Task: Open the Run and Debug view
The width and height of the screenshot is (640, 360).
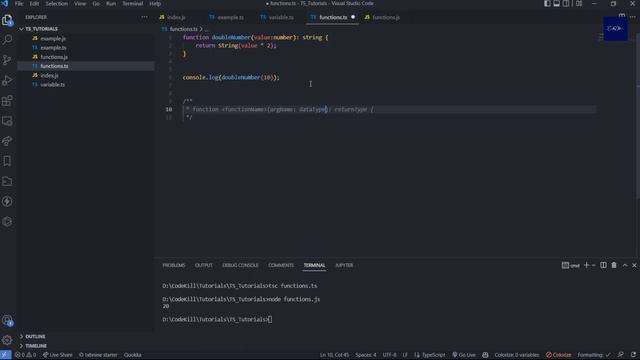Action: click(x=7, y=80)
